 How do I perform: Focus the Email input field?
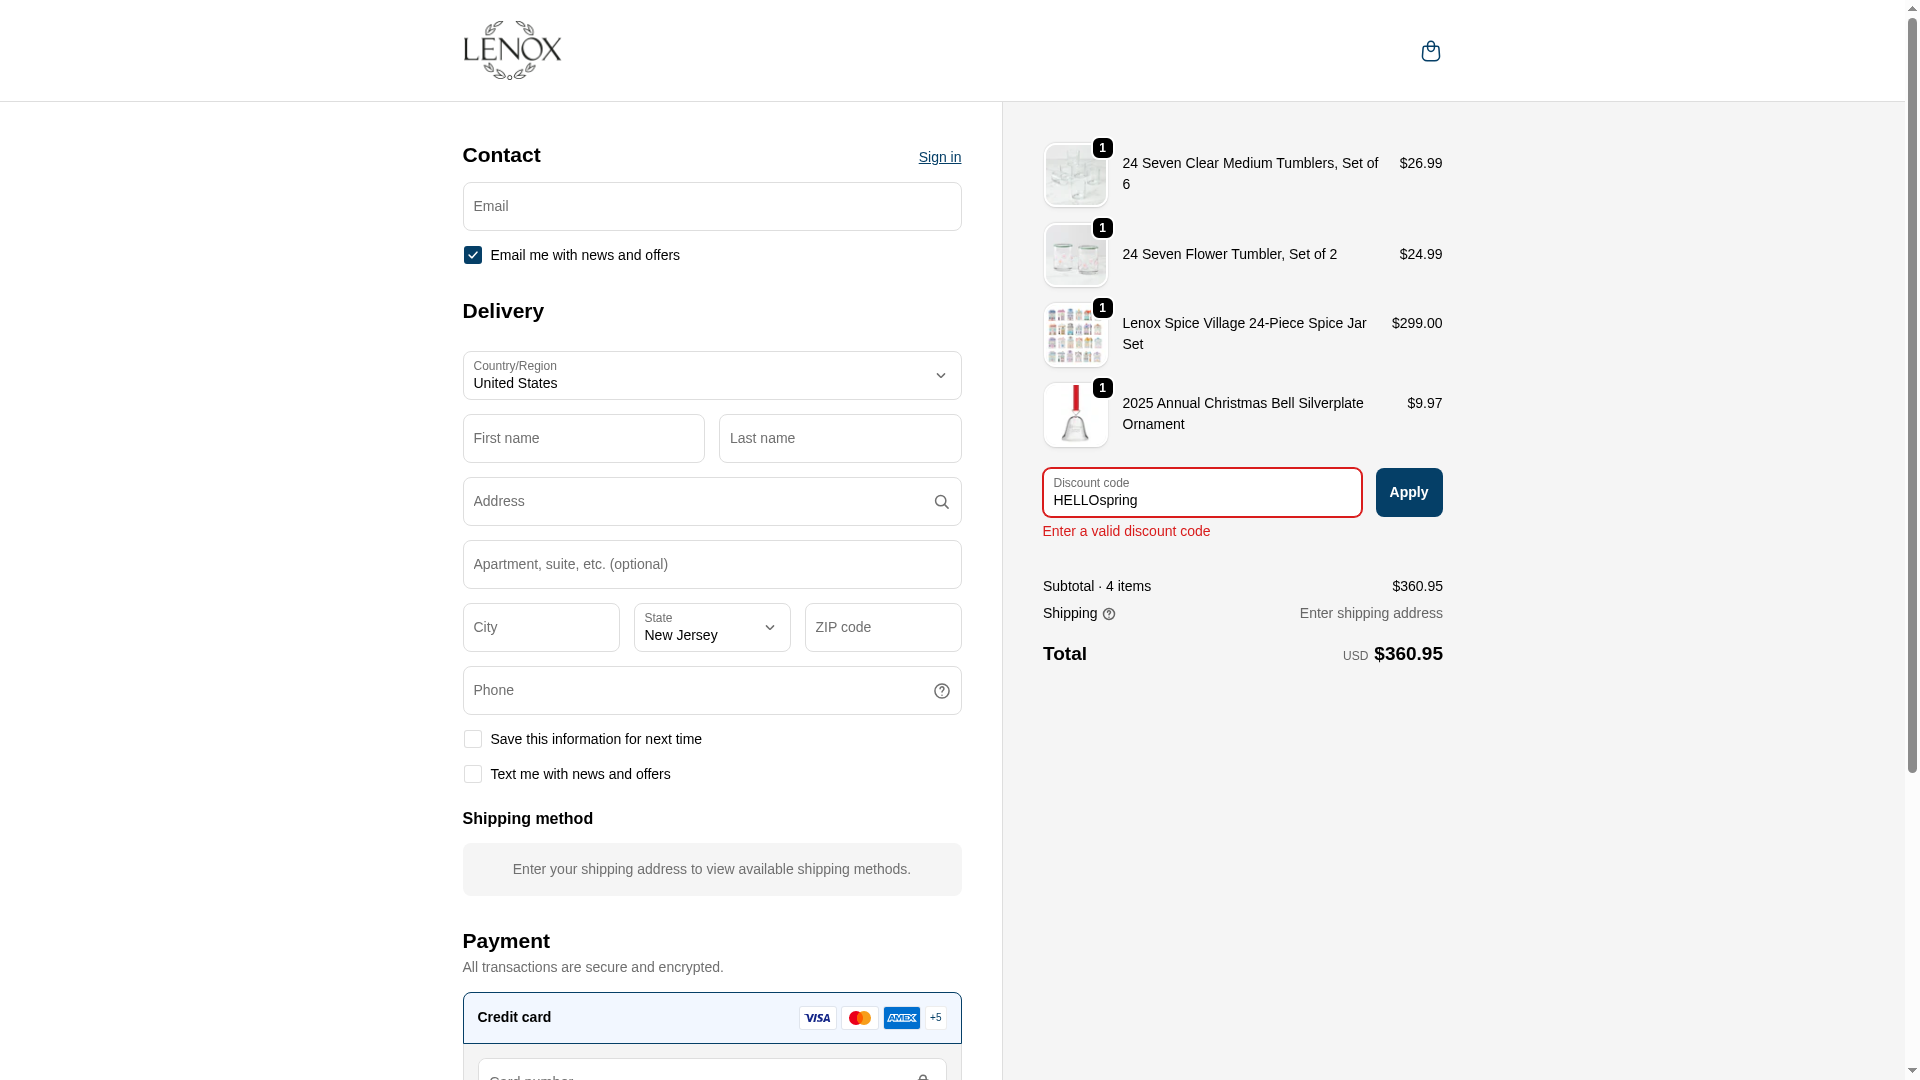click(712, 207)
